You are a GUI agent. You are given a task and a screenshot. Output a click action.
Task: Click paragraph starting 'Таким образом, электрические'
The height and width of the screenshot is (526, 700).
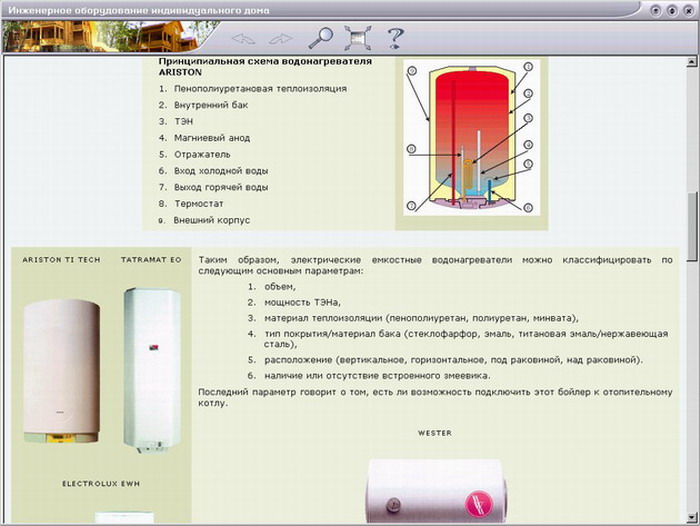pyautogui.click(x=435, y=265)
